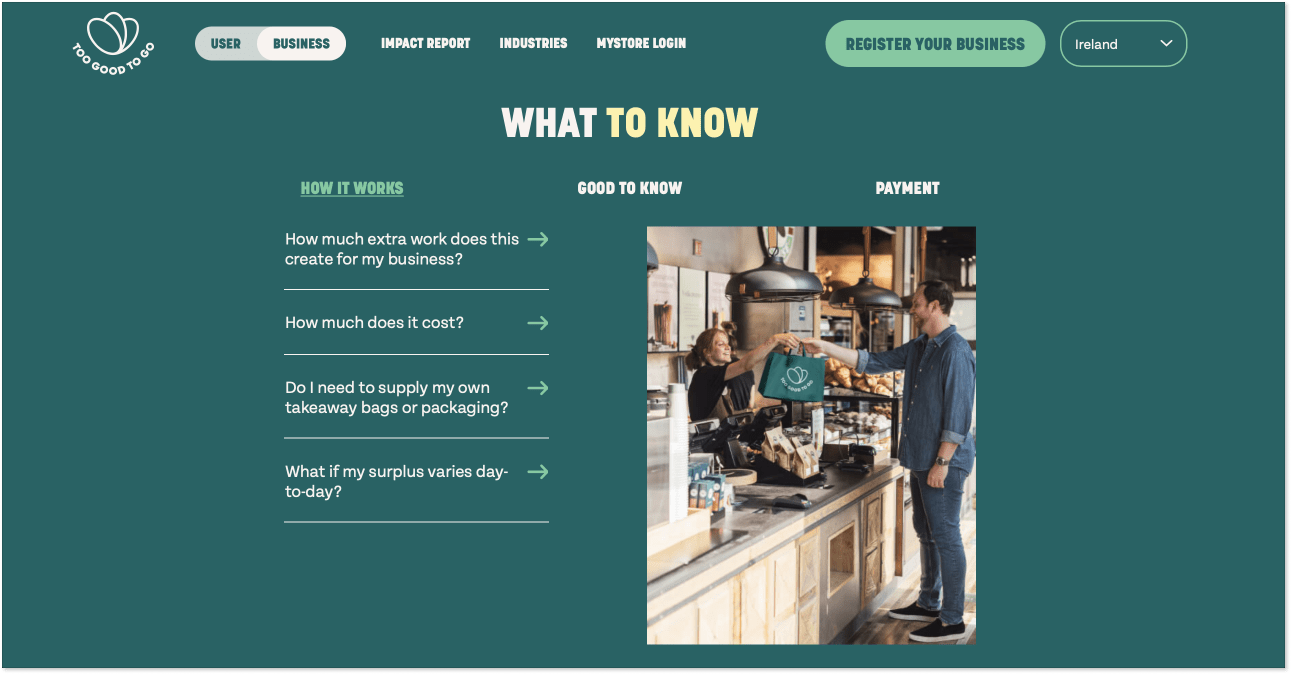This screenshot has width=1291, height=674.
Task: Expand 'Do I need to supply my own takeaway bags' item
Action: coord(416,398)
